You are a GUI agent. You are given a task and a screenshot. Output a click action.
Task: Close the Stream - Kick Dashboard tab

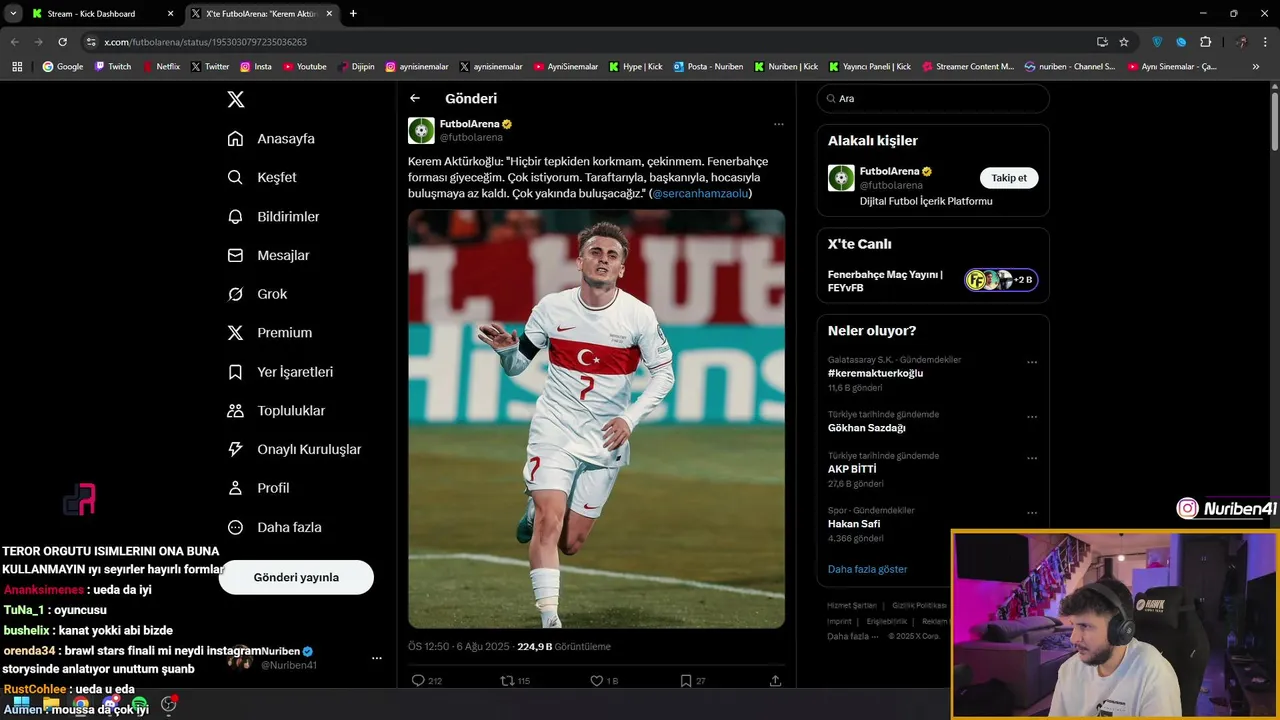point(170,14)
